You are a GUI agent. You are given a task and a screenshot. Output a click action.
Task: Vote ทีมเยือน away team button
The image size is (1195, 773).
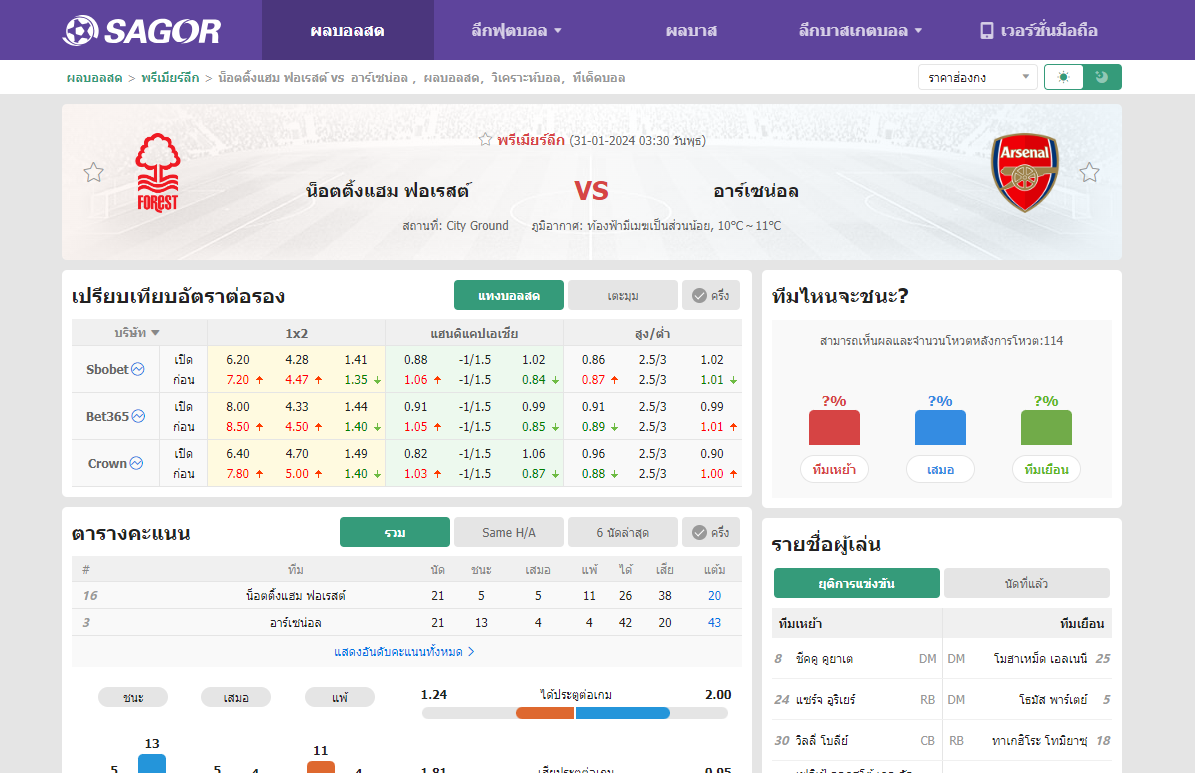point(1046,469)
